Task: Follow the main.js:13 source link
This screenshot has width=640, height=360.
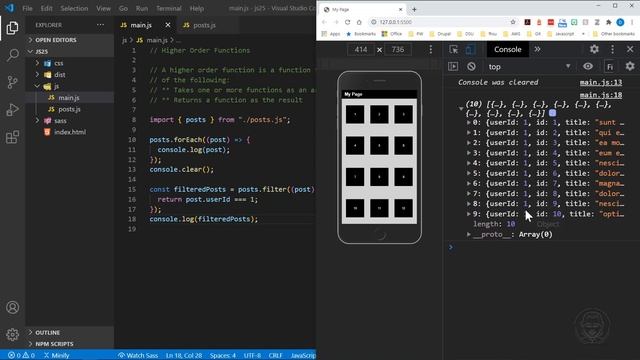Action: 601,82
